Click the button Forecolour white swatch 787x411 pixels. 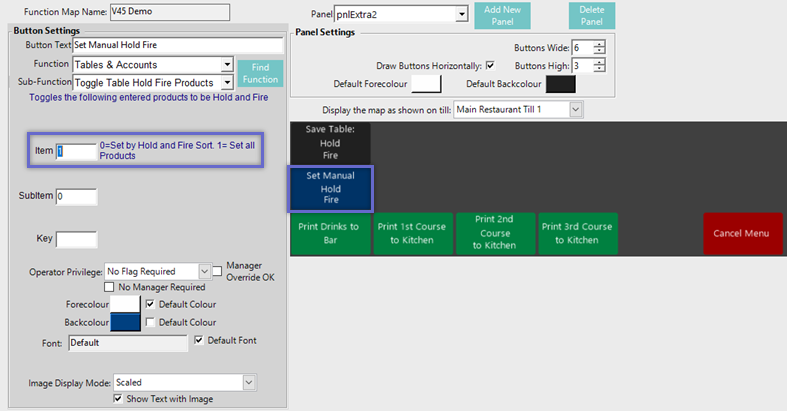(x=125, y=304)
